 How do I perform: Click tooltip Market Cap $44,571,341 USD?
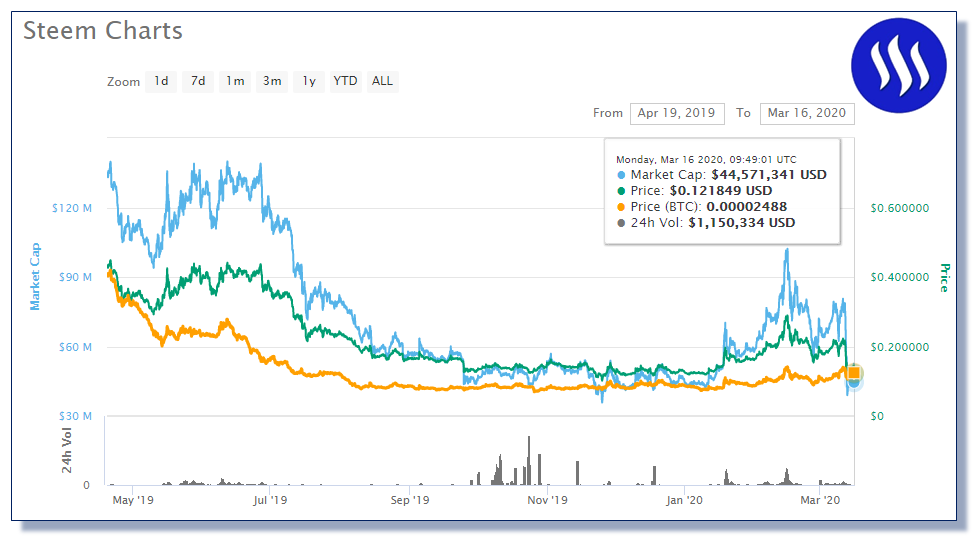722,175
